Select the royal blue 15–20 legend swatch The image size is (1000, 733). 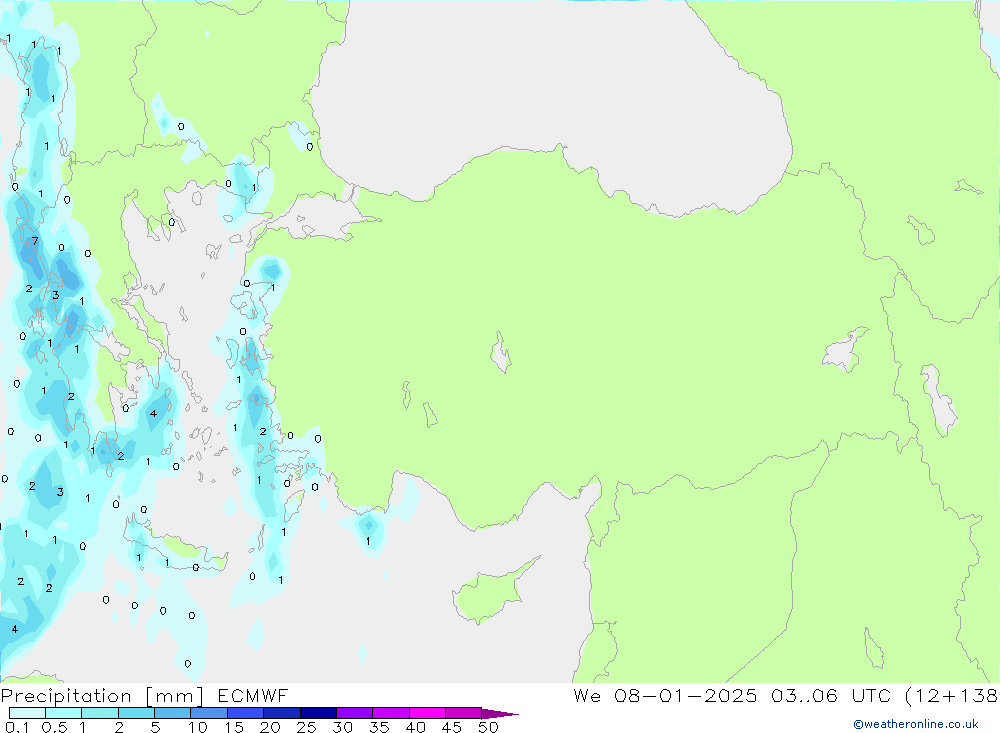click(x=246, y=713)
